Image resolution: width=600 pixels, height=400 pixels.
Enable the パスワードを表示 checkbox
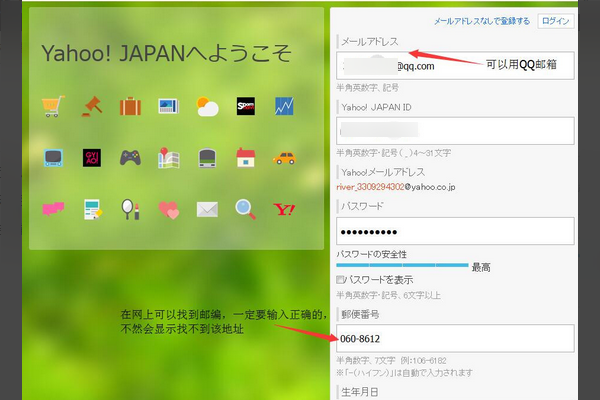point(342,279)
